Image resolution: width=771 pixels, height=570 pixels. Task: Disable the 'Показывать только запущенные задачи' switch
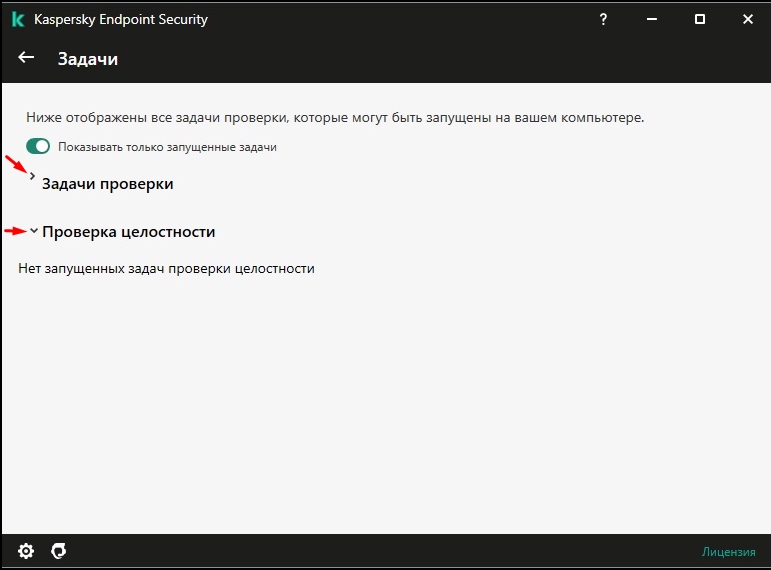click(38, 147)
